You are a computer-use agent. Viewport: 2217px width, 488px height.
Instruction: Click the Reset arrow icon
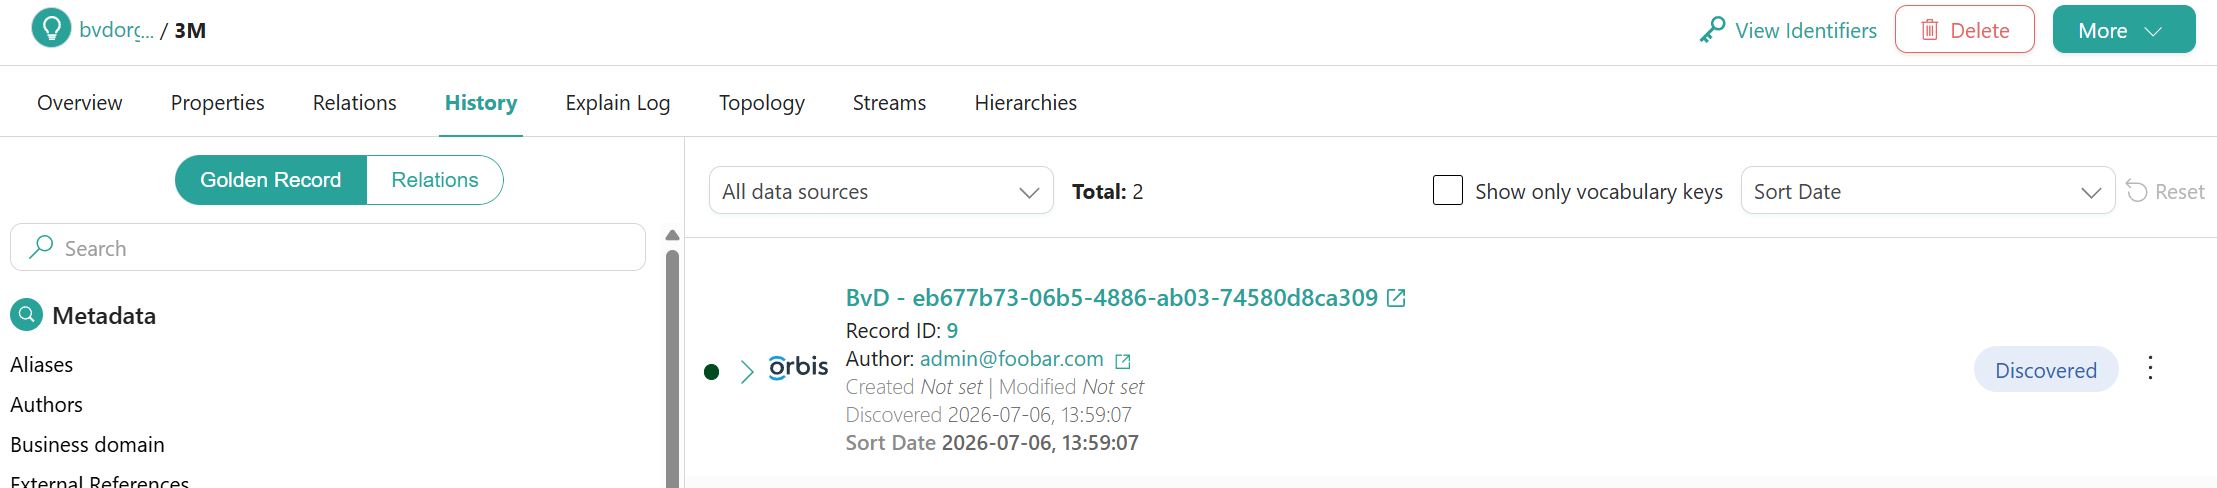2137,191
